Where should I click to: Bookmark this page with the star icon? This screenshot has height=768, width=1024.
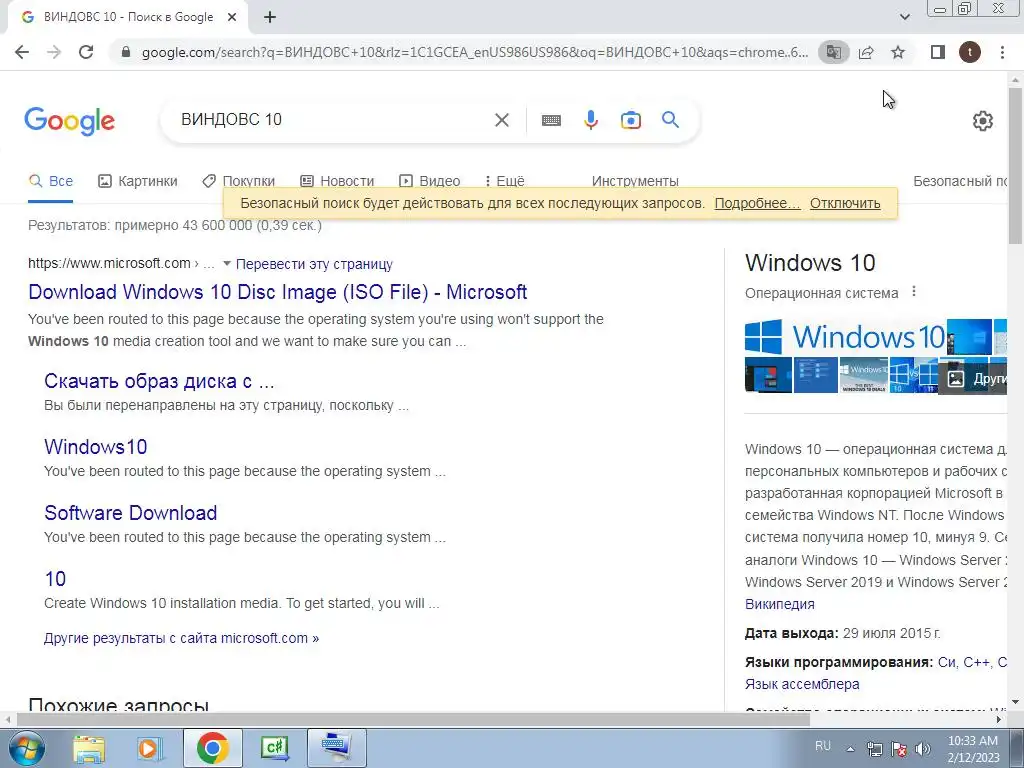(898, 52)
